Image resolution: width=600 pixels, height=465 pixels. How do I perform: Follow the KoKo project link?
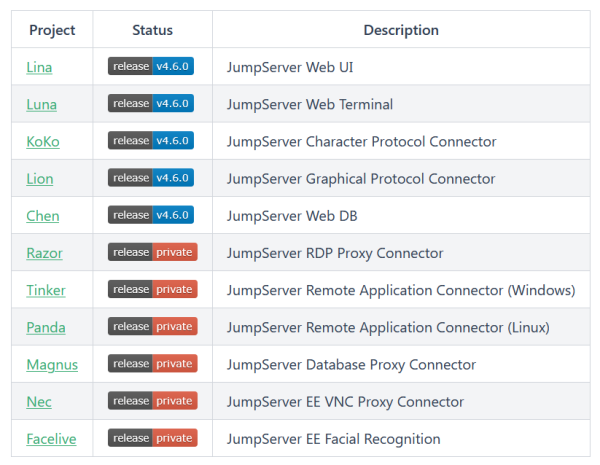43,142
